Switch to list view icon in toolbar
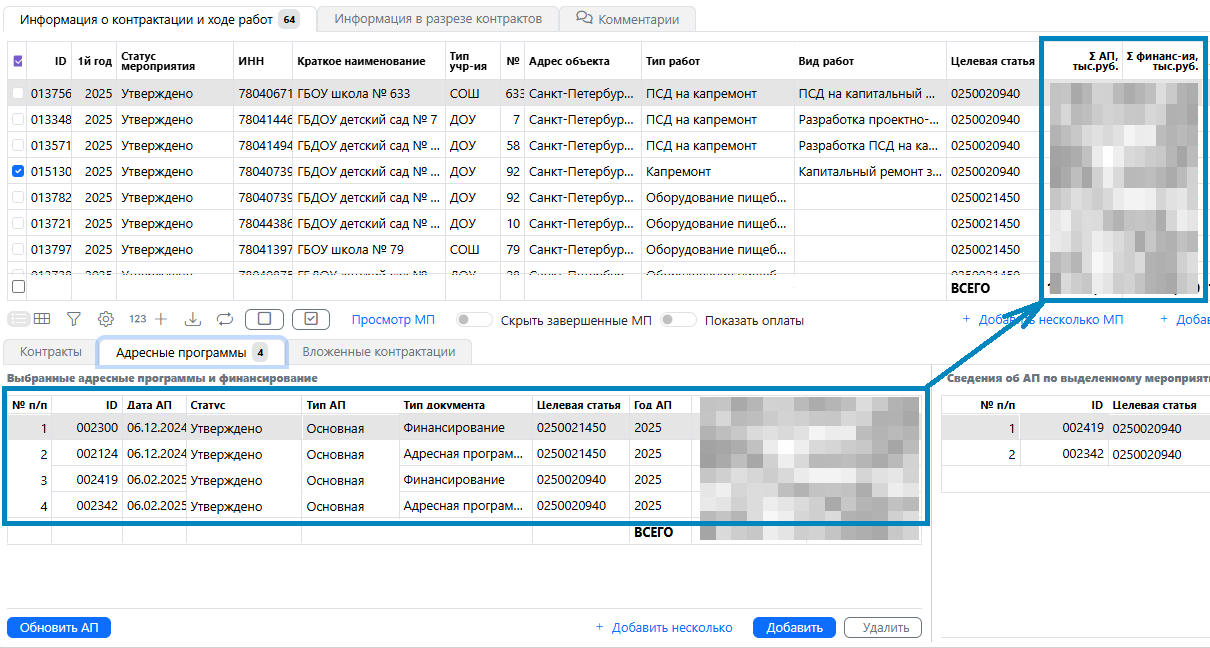 coord(18,319)
